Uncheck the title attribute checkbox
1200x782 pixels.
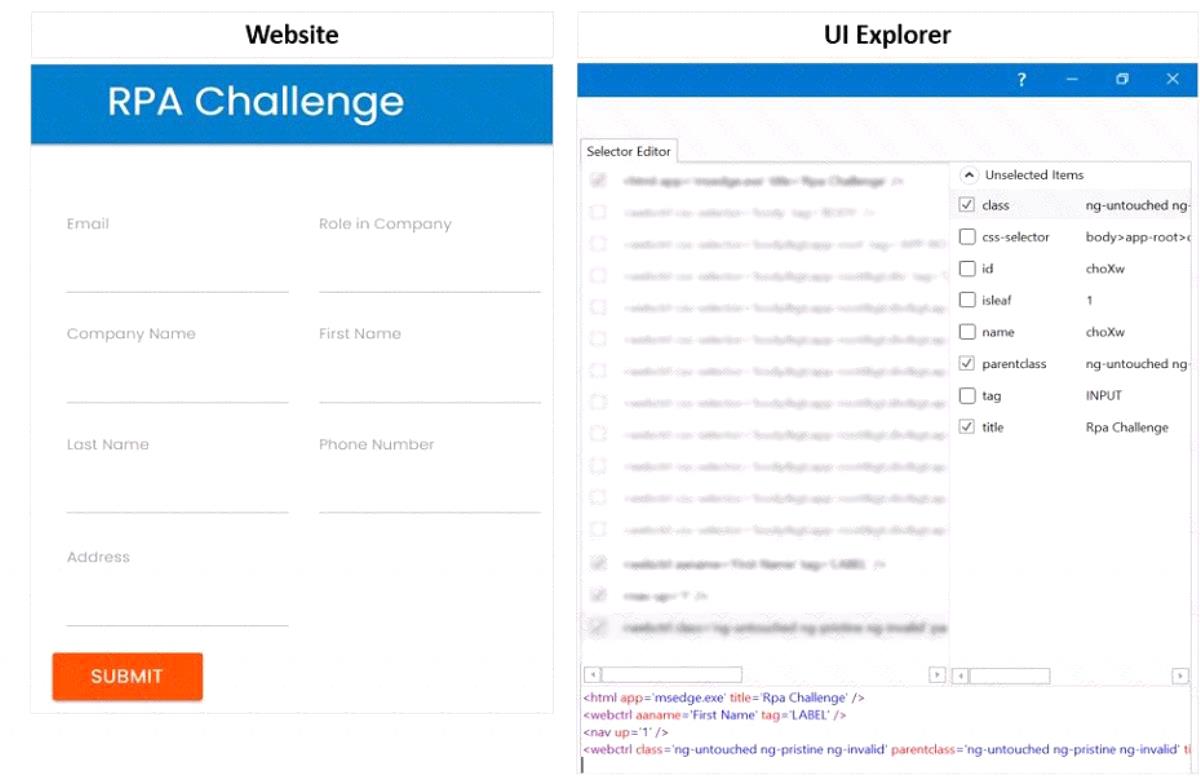(967, 427)
